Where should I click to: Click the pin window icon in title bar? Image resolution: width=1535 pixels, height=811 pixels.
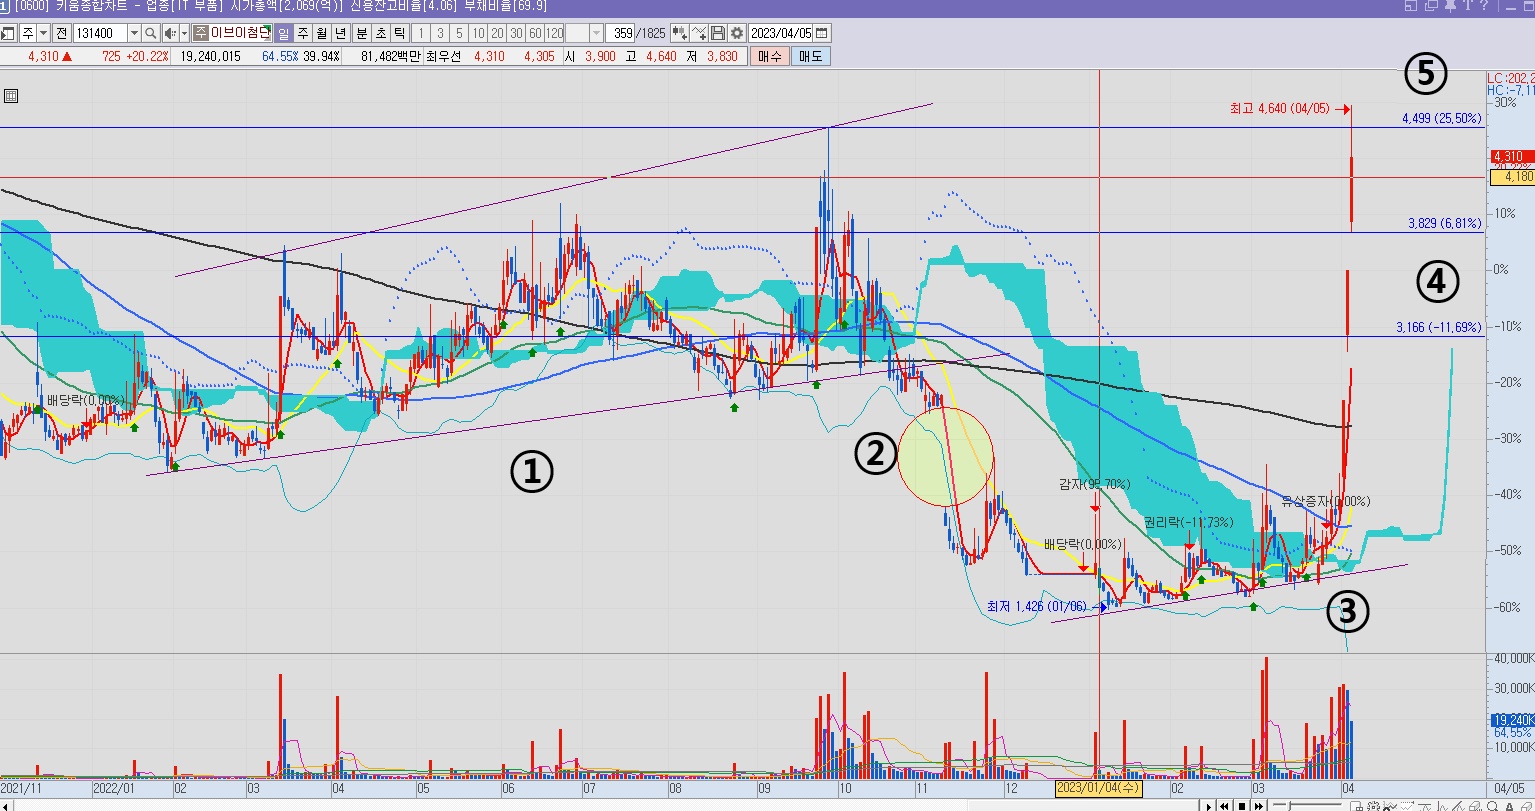click(x=1450, y=6)
